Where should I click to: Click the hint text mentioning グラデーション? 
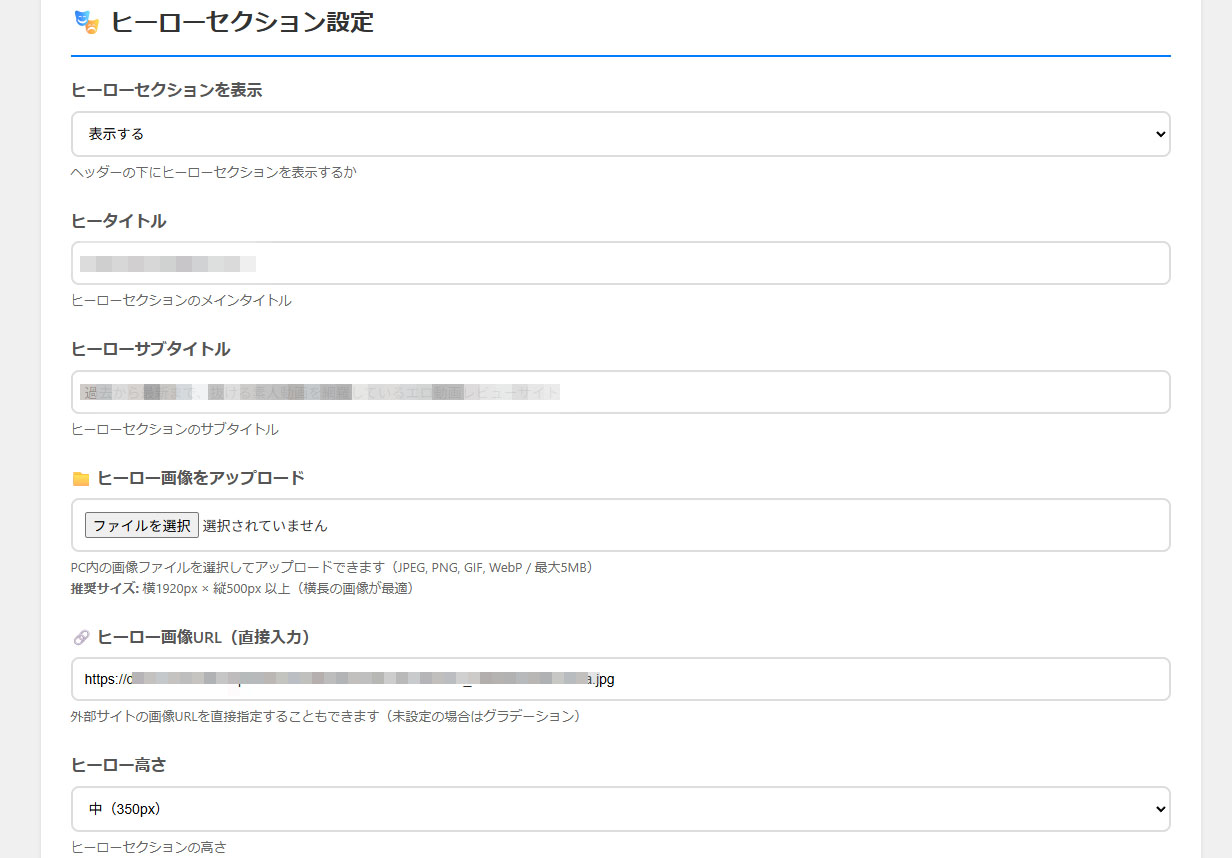325,716
